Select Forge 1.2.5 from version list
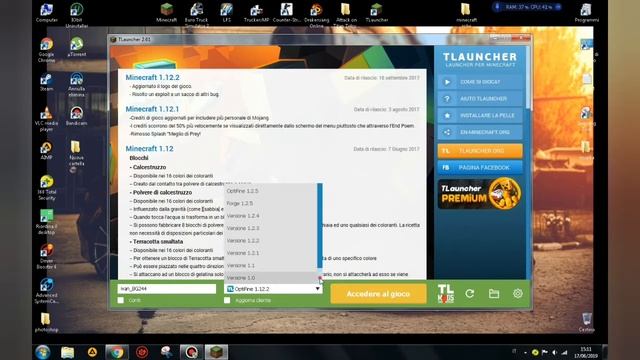Screen dimensions: 640x360 [271, 203]
